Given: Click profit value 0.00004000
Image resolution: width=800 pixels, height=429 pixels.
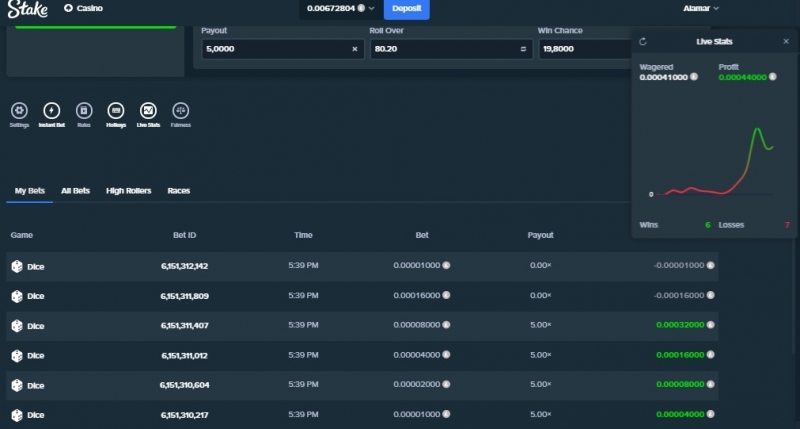Looking at the screenshot, I should [680, 414].
